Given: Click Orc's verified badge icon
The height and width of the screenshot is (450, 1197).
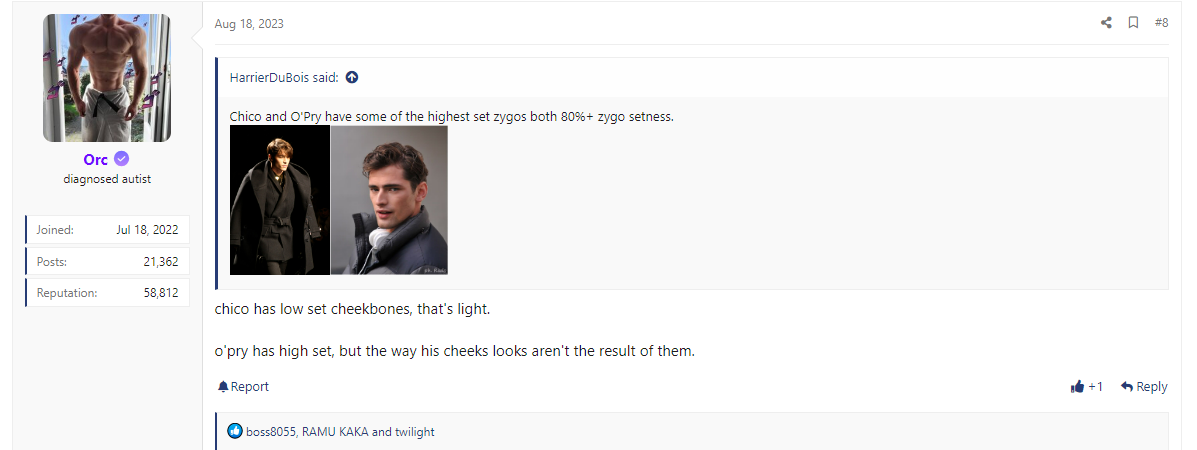Looking at the screenshot, I should (x=121, y=159).
